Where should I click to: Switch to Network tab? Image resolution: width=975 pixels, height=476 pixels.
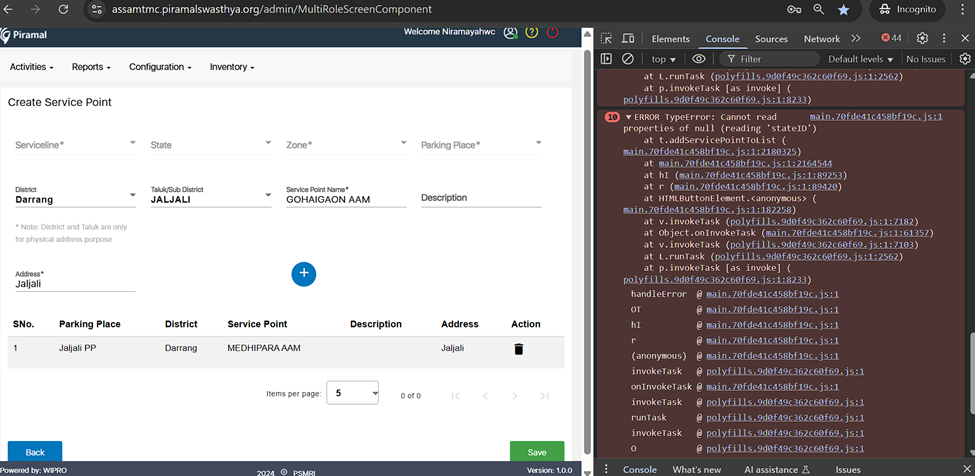(x=822, y=39)
